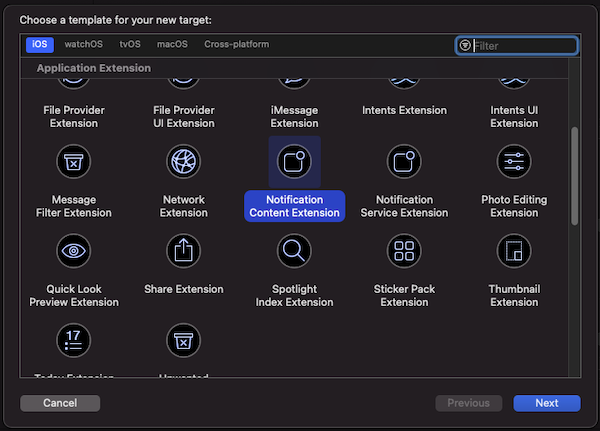This screenshot has width=600, height=431.
Task: Select the Cross-platform tab
Action: coord(236,44)
